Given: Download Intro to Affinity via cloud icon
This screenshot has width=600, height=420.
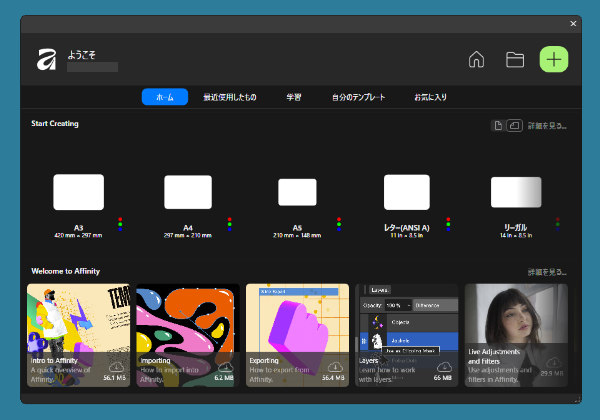Looking at the screenshot, I should pos(116,367).
